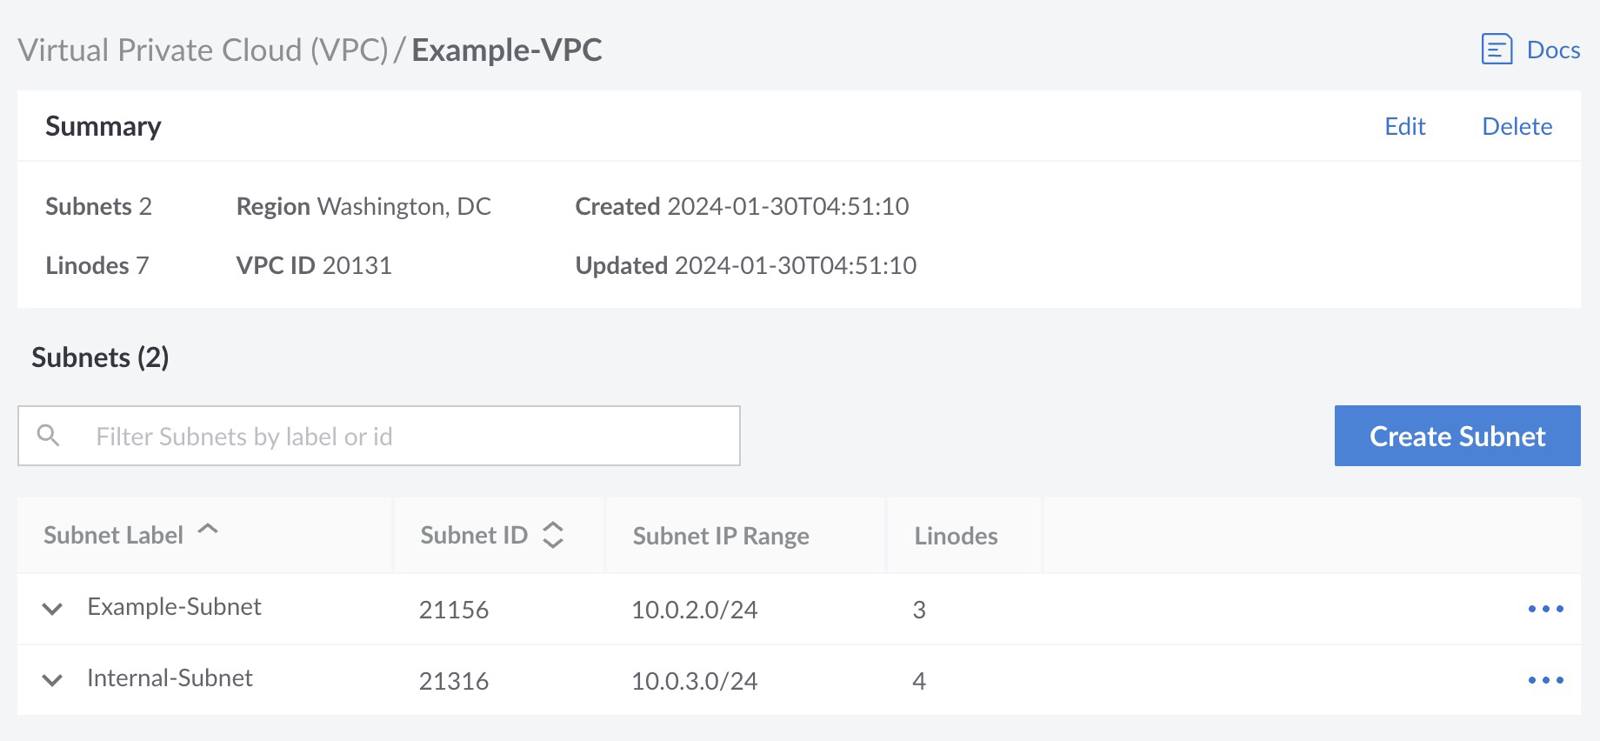Screen dimensions: 1600x741
Task: Click the Create Subnet button
Action: point(1456,436)
